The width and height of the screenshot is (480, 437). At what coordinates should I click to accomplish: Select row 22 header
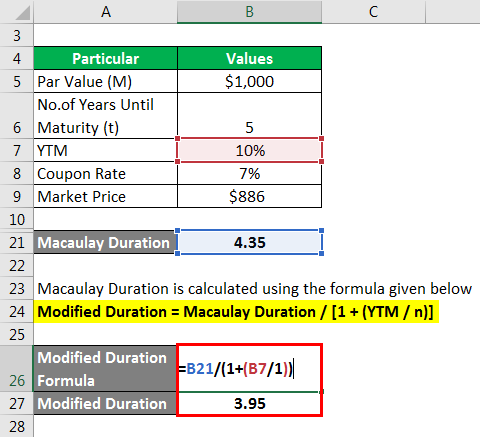pyautogui.click(x=17, y=265)
